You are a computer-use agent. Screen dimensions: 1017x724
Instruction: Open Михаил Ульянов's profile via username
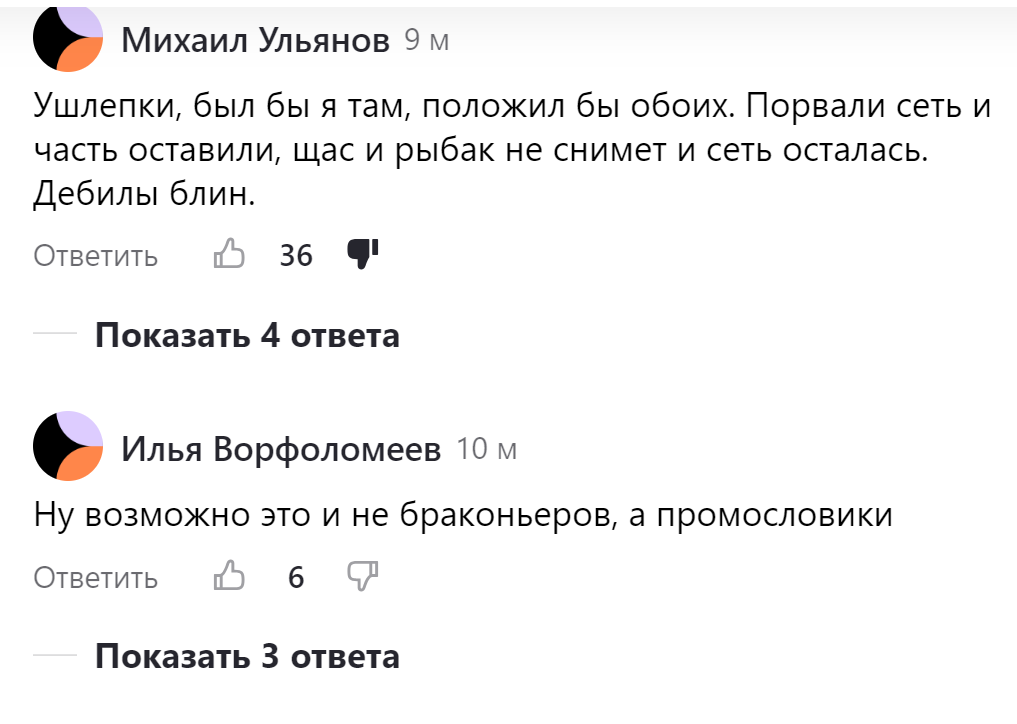coord(258,40)
